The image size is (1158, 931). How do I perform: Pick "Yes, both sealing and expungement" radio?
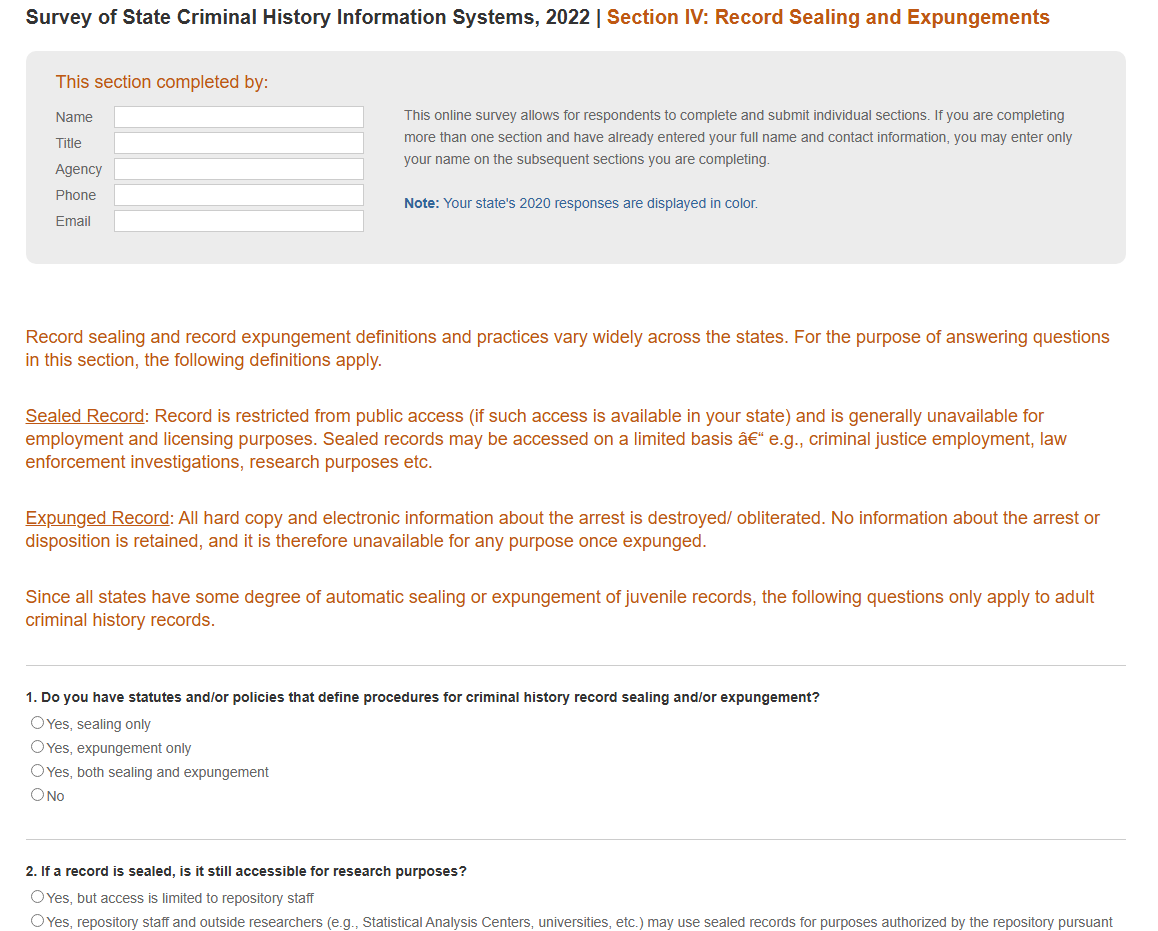(38, 771)
